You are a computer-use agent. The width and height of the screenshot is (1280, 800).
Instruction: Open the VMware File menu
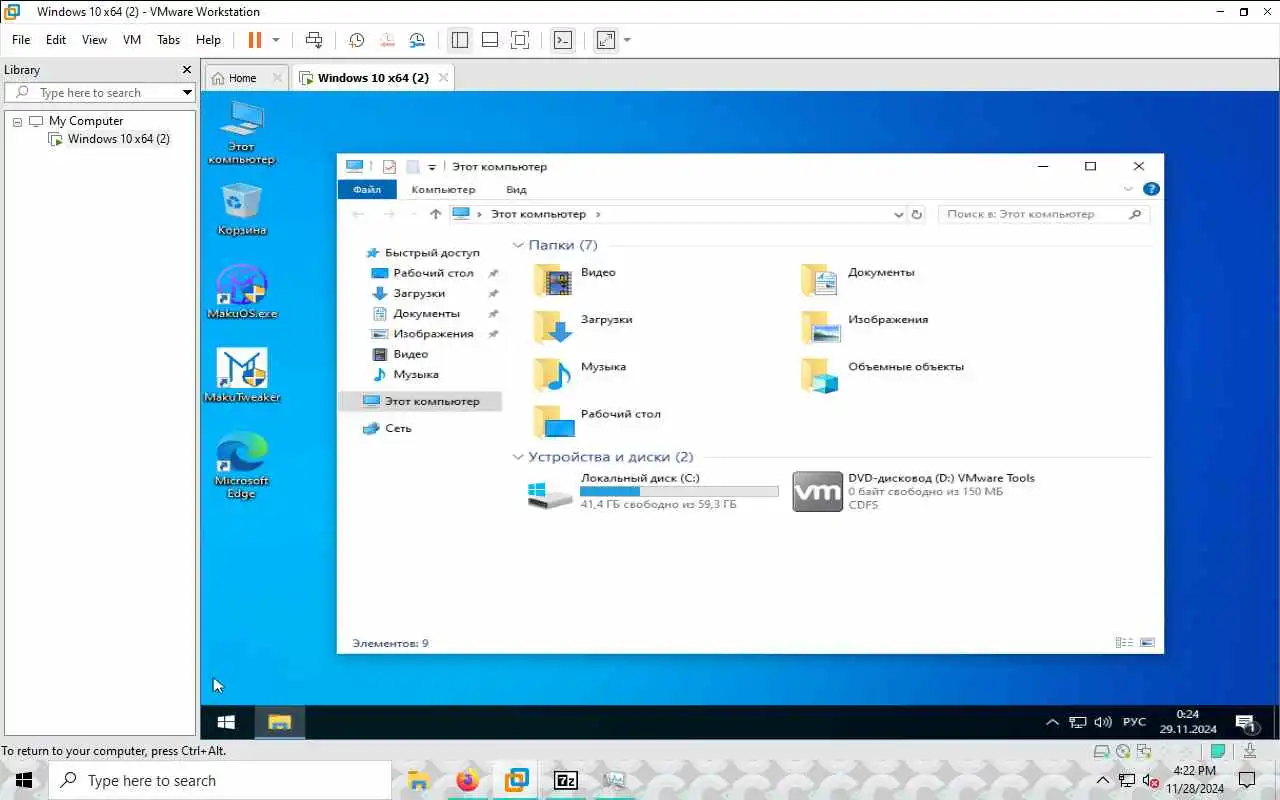coord(21,40)
